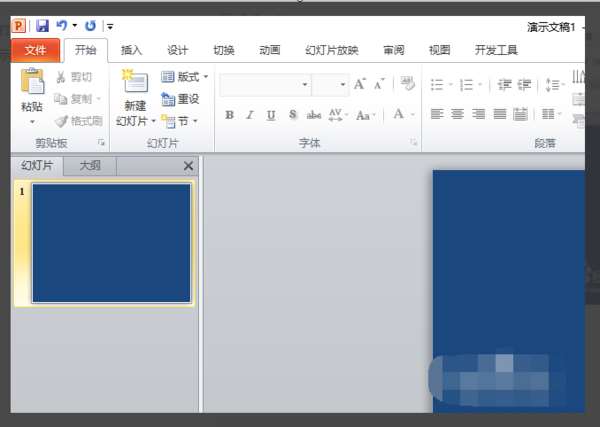Click the clear formatting eraser icon
The height and width of the screenshot is (427, 600).
[407, 83]
